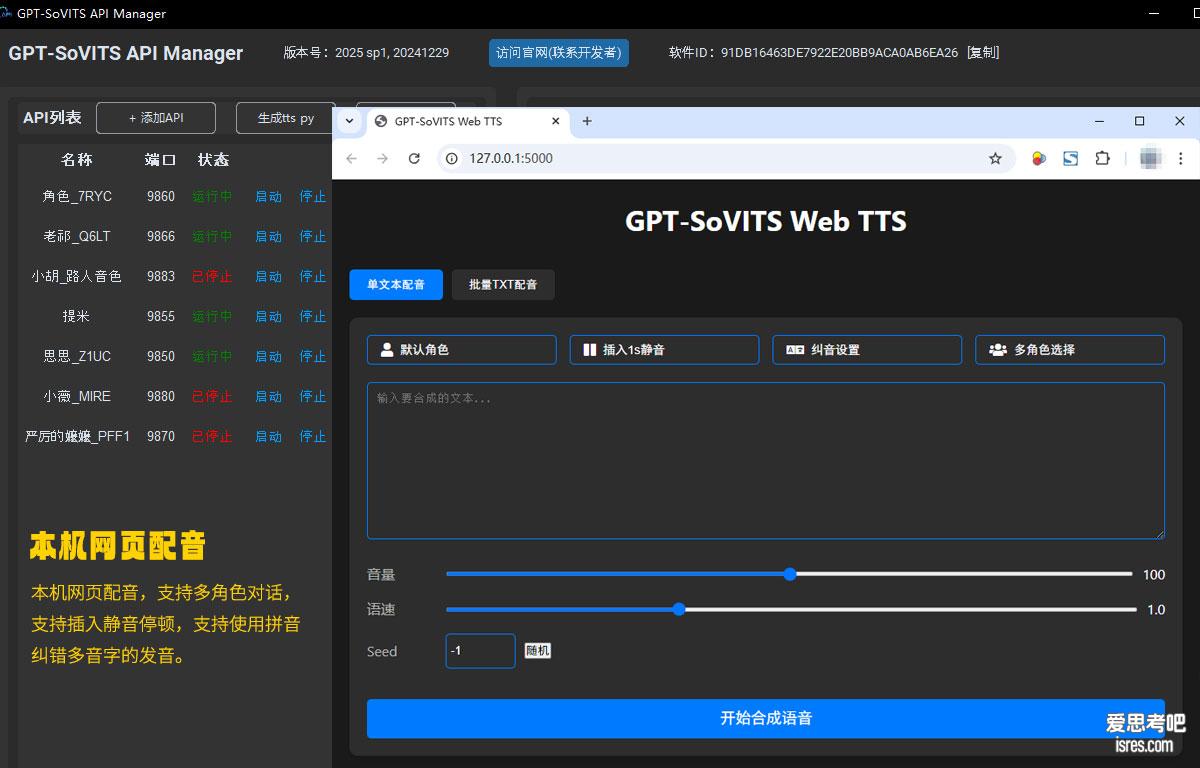Click port value 9870
The image size is (1200, 768).
161,437
